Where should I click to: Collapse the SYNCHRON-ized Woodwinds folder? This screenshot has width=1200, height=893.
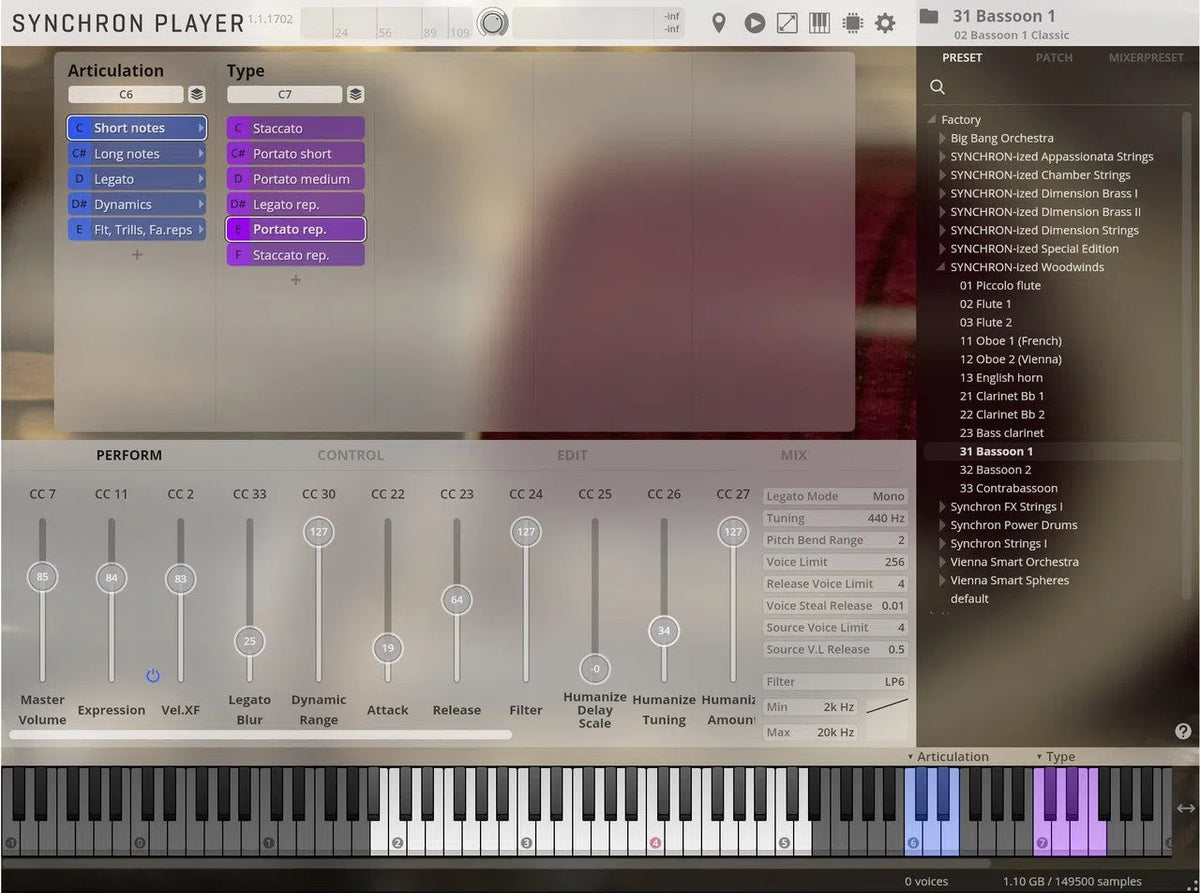pyautogui.click(x=942, y=267)
